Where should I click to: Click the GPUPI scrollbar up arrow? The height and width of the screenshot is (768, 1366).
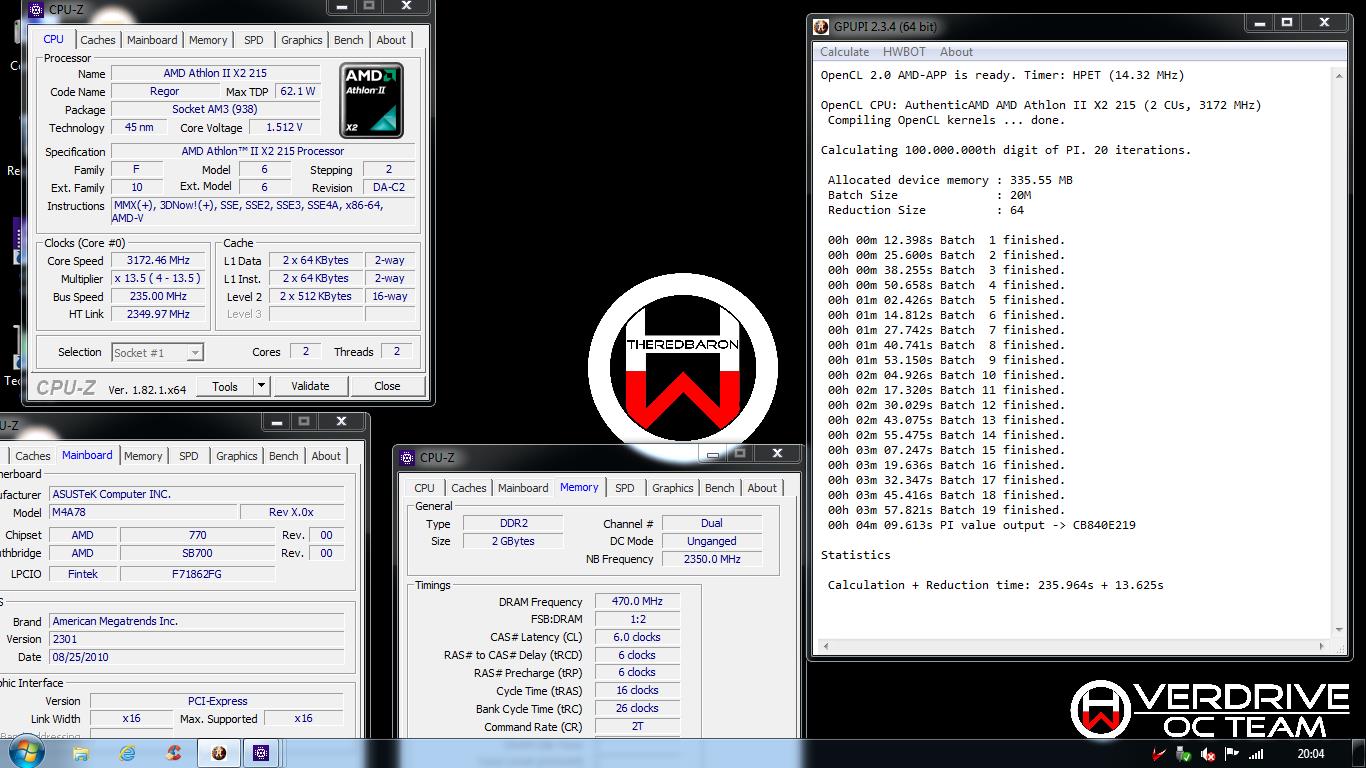click(1340, 74)
